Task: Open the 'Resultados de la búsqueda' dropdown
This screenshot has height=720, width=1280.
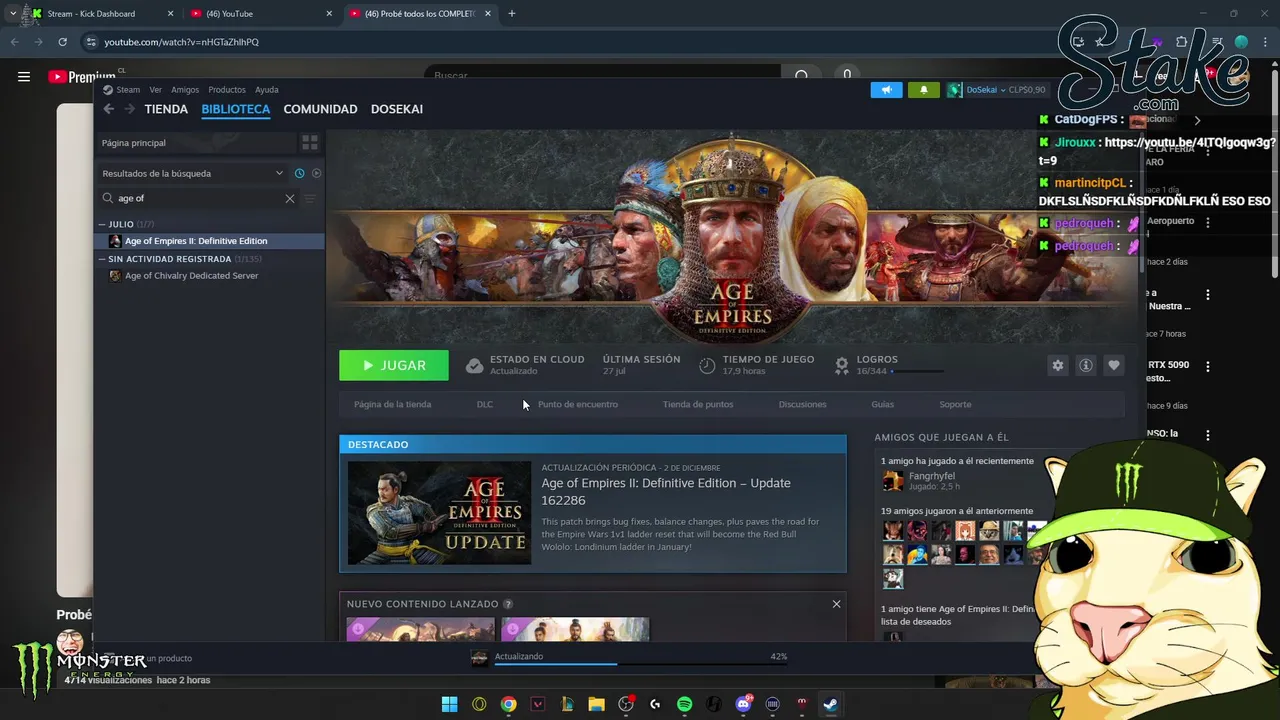Action: coord(194,173)
